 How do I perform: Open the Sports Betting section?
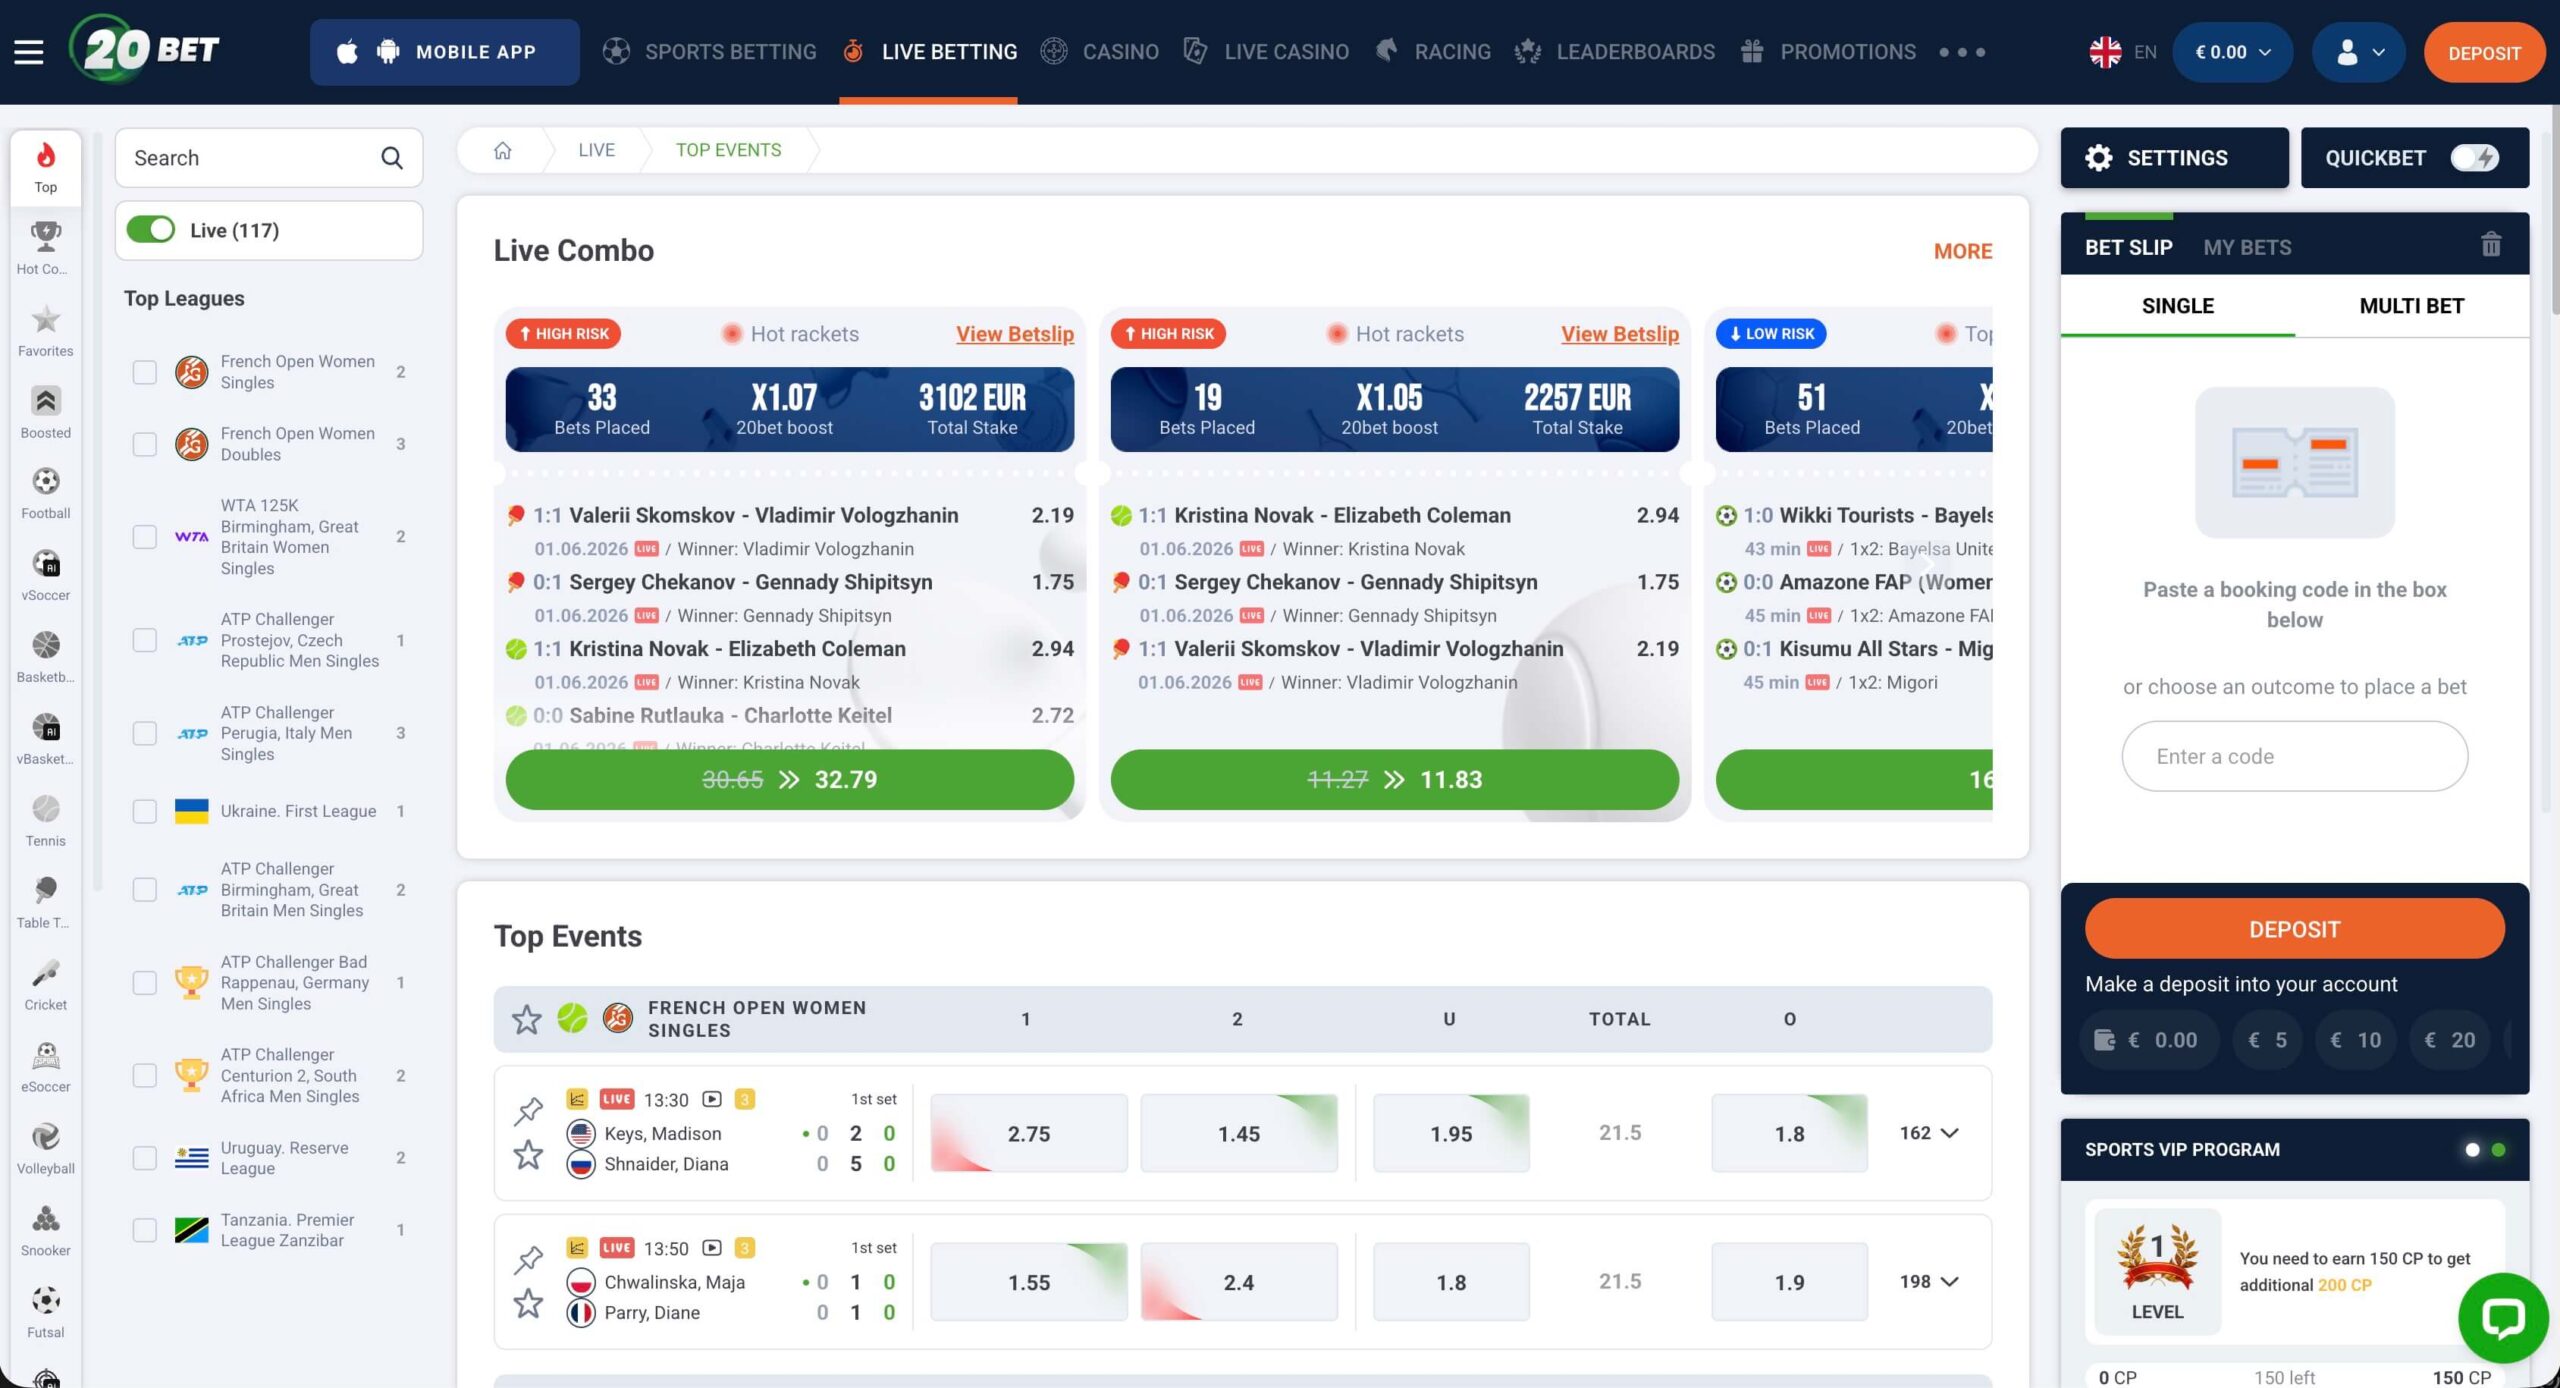coord(710,52)
